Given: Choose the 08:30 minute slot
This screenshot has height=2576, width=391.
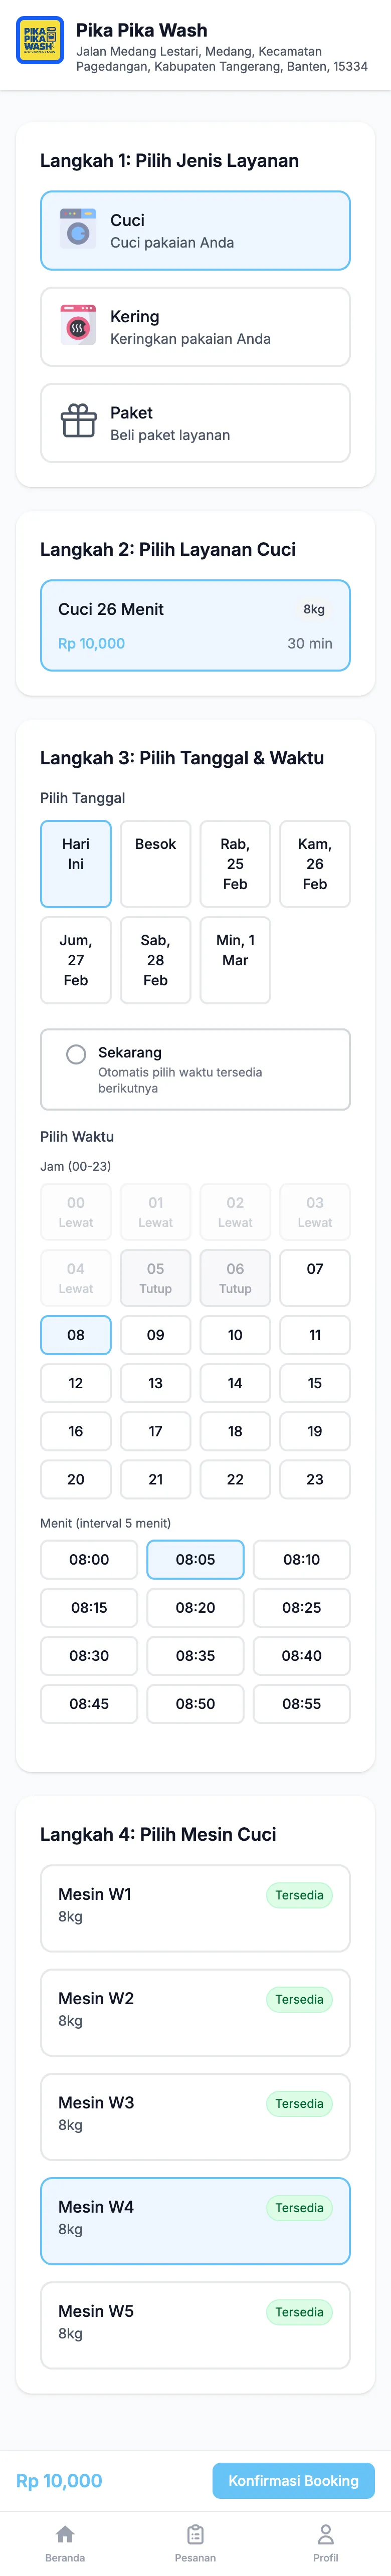Looking at the screenshot, I should pyautogui.click(x=89, y=1655).
